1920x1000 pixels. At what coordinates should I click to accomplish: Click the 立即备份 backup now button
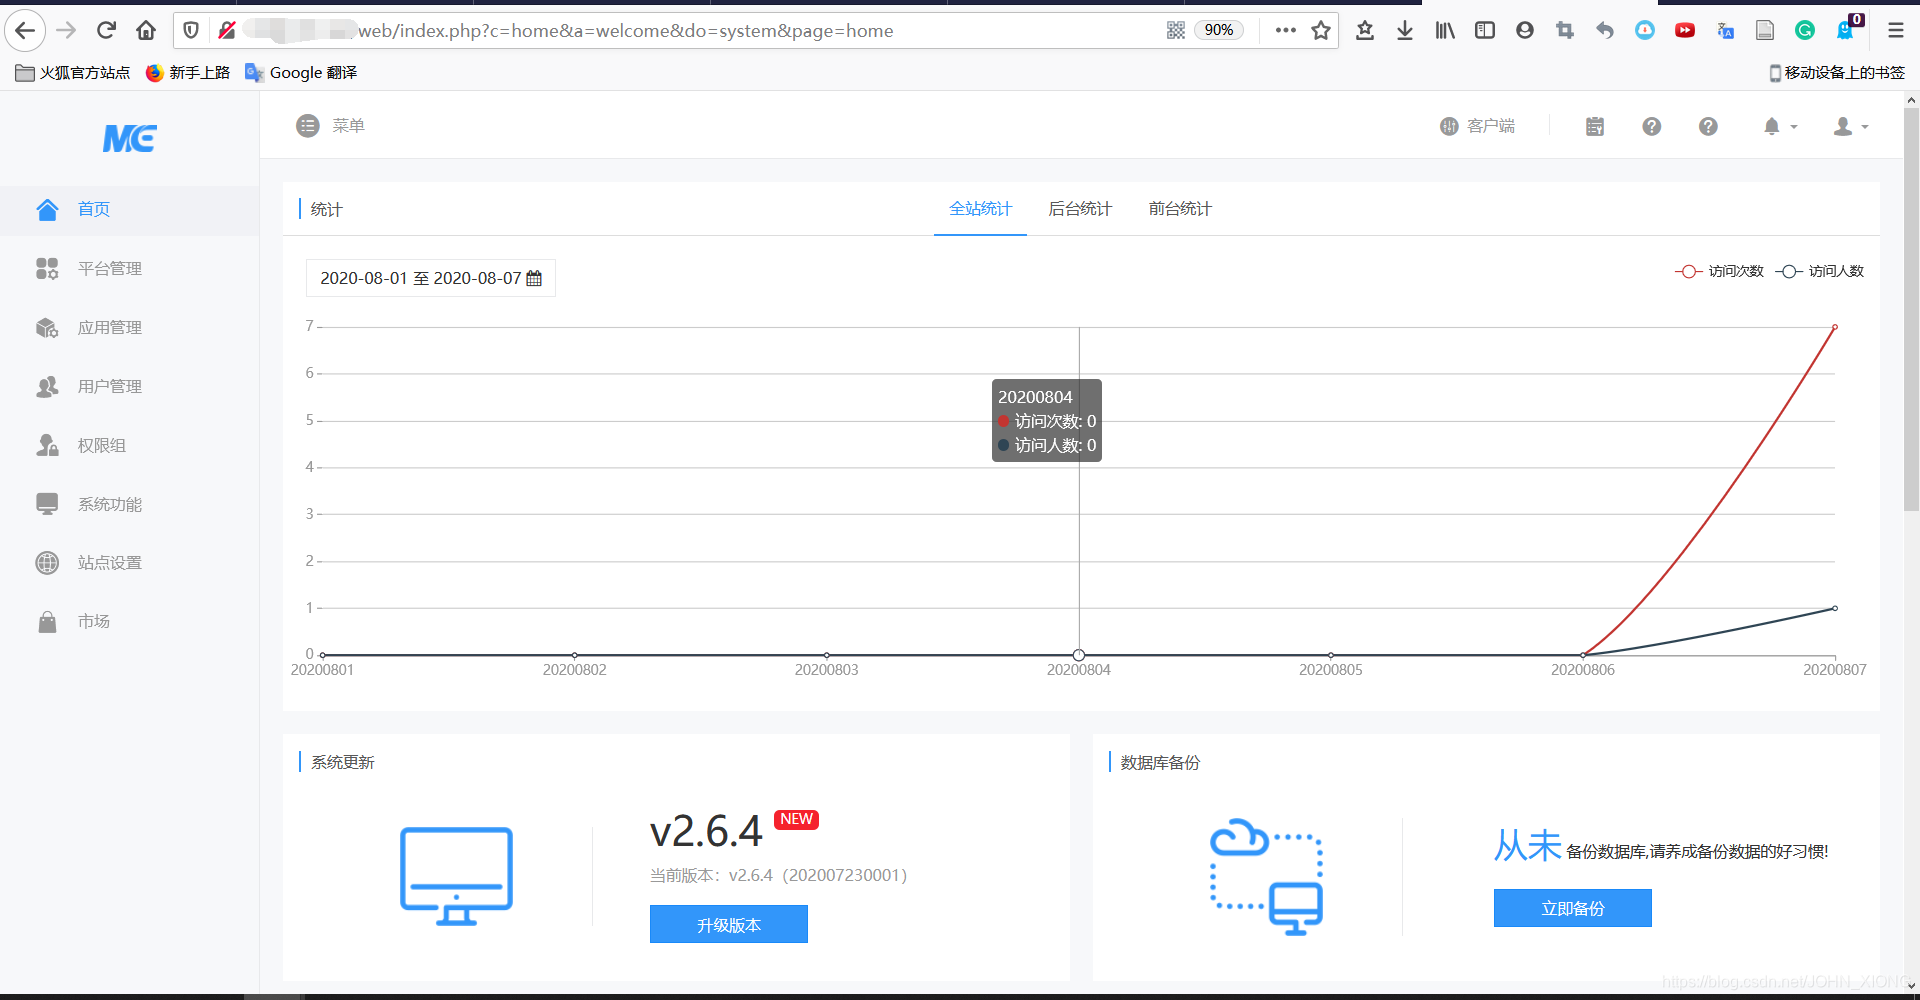(1573, 908)
